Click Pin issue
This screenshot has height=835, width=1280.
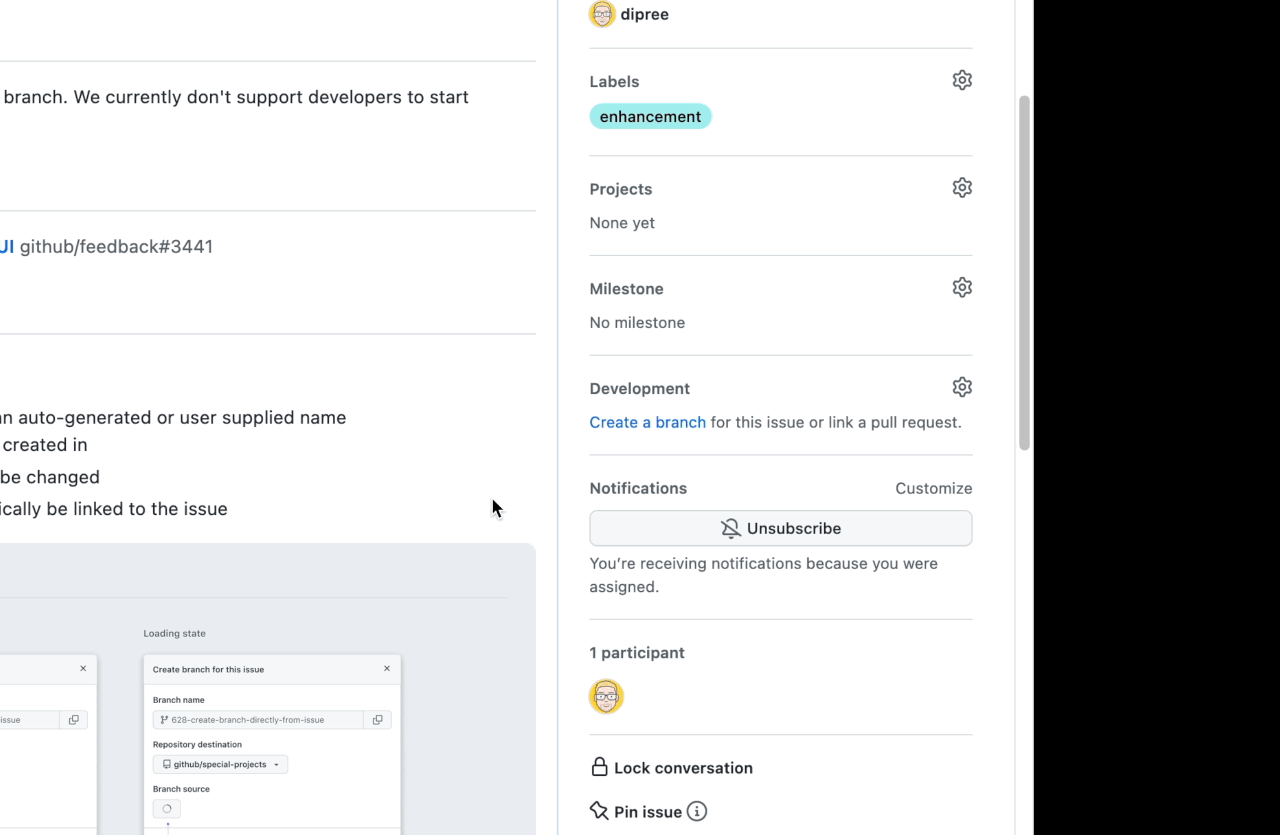coord(648,812)
